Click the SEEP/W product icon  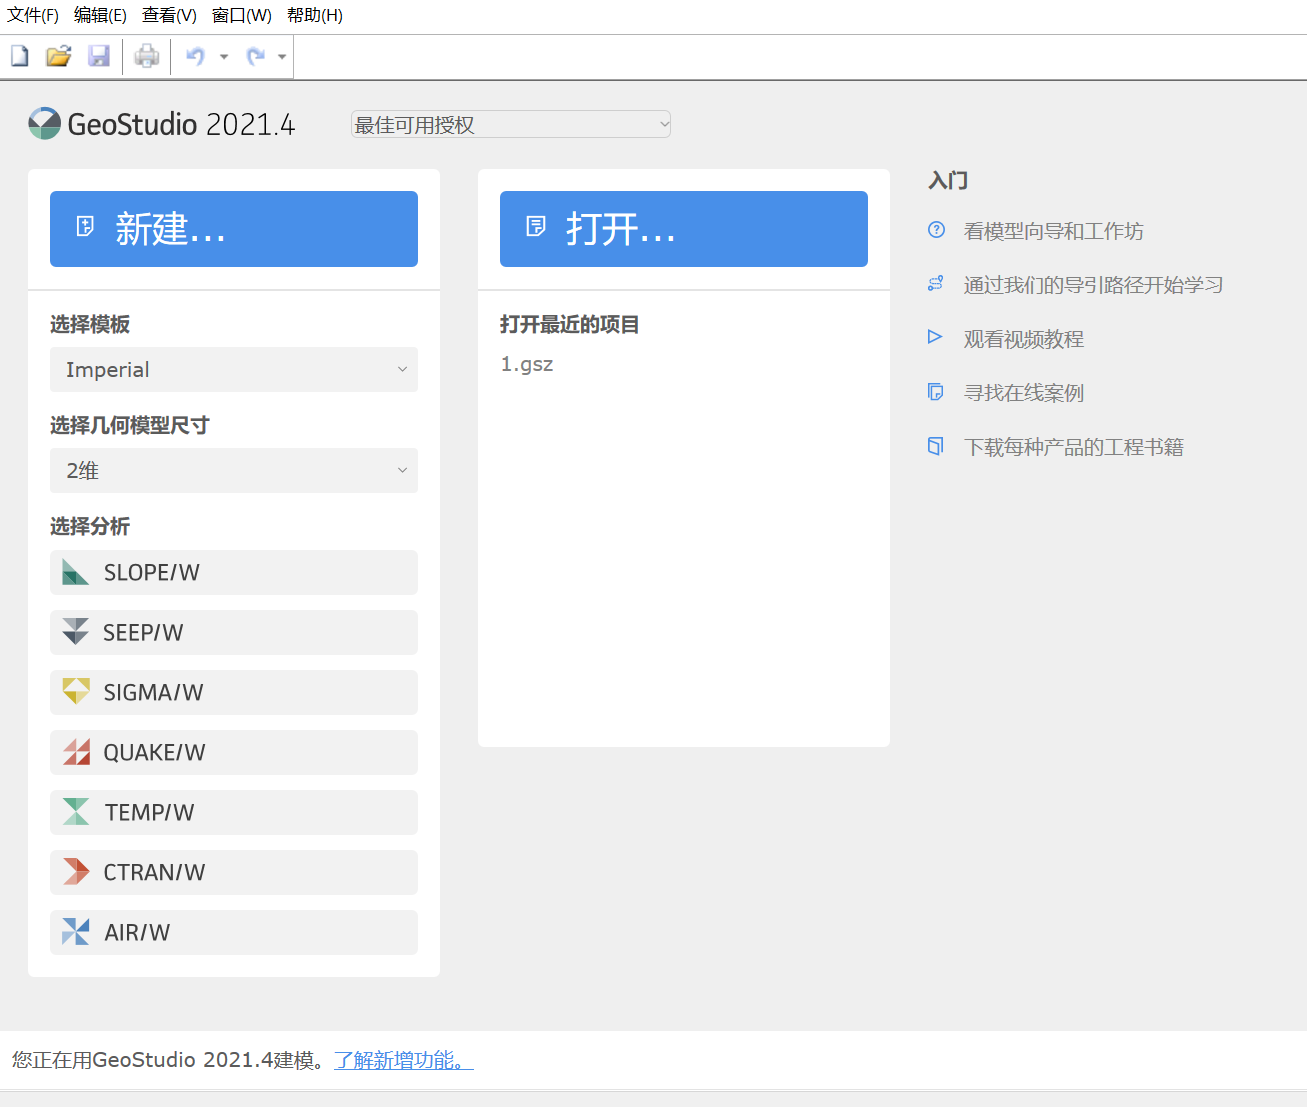(76, 632)
